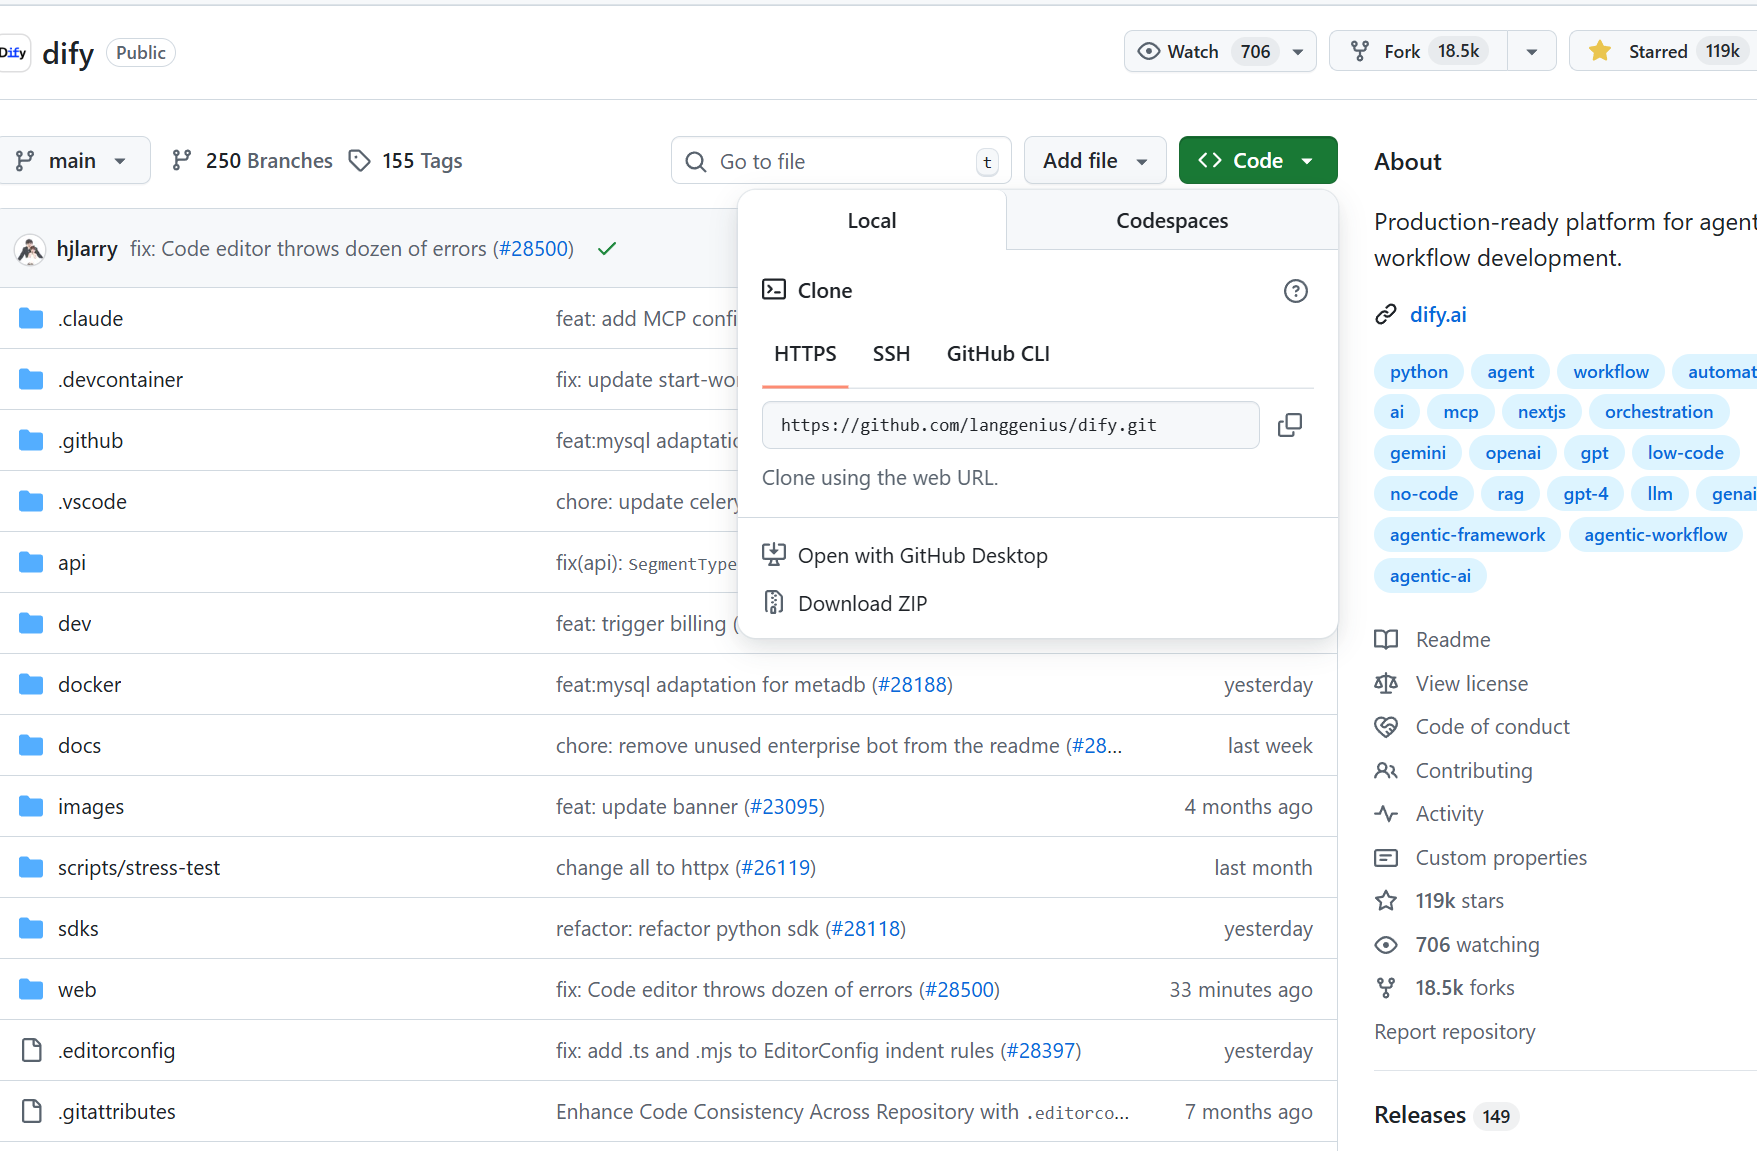This screenshot has width=1757, height=1151.
Task: Expand the main branch dropdown
Action: (x=76, y=160)
